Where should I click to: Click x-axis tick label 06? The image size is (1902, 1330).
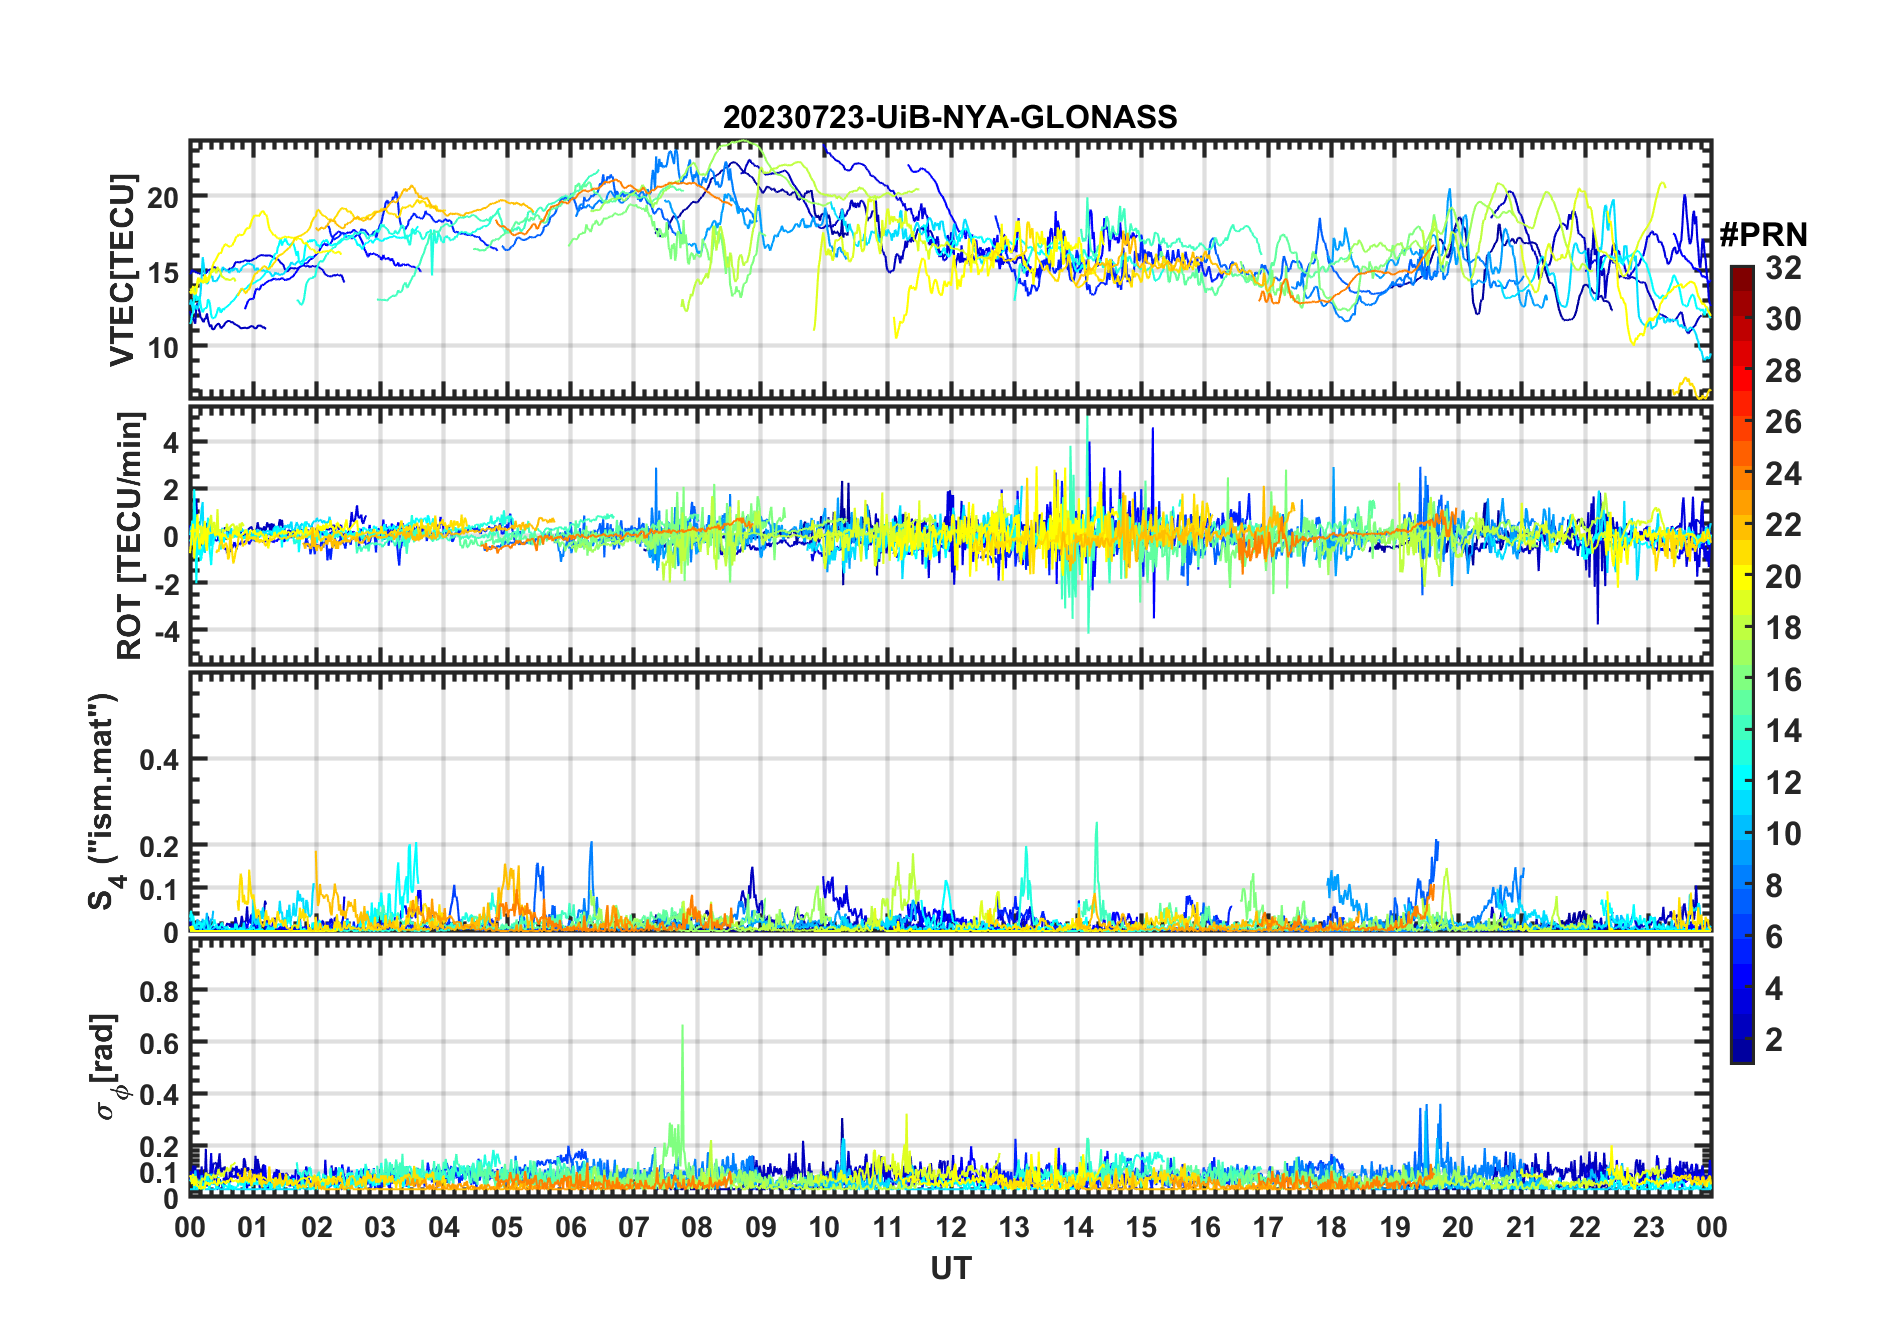571,1227
